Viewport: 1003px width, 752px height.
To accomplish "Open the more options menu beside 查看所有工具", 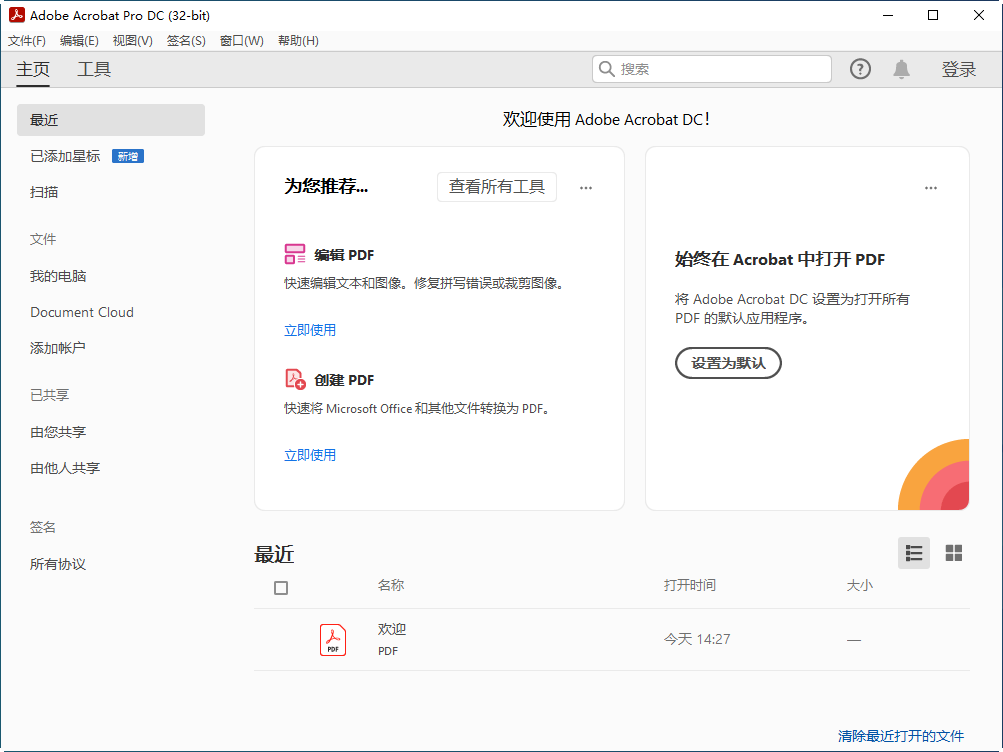I will (586, 188).
